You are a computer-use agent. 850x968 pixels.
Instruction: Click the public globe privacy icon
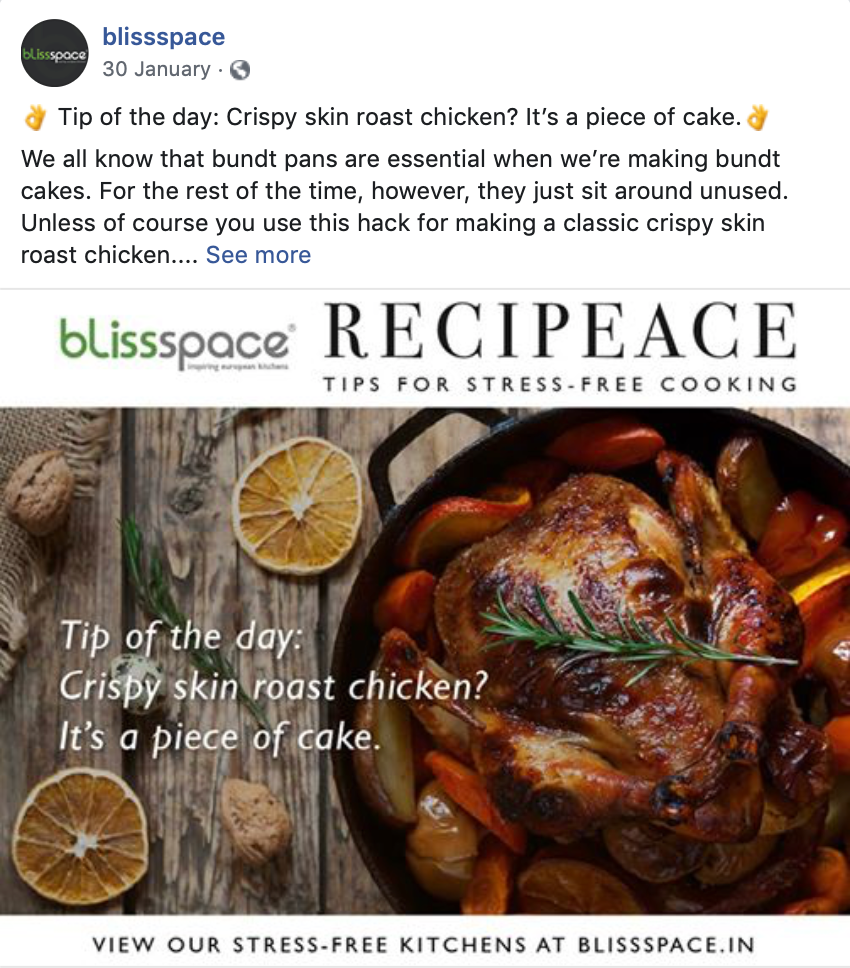coord(240,70)
